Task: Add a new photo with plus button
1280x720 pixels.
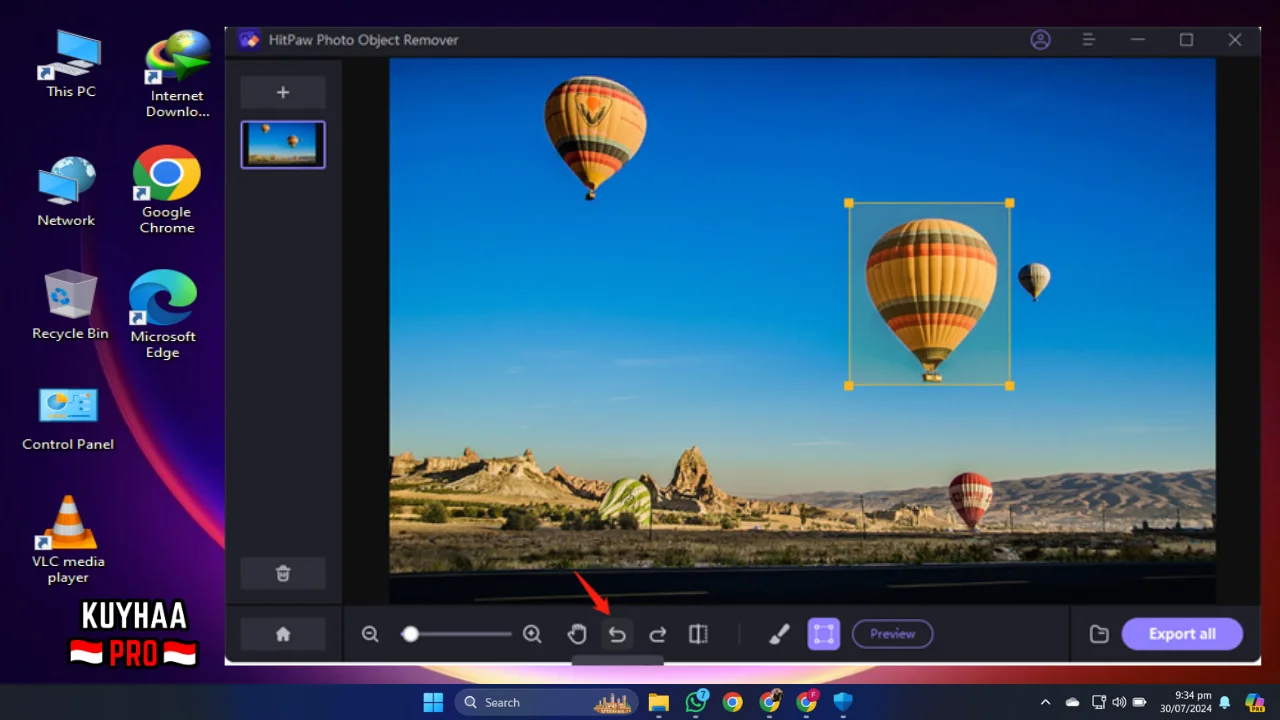Action: pyautogui.click(x=283, y=92)
